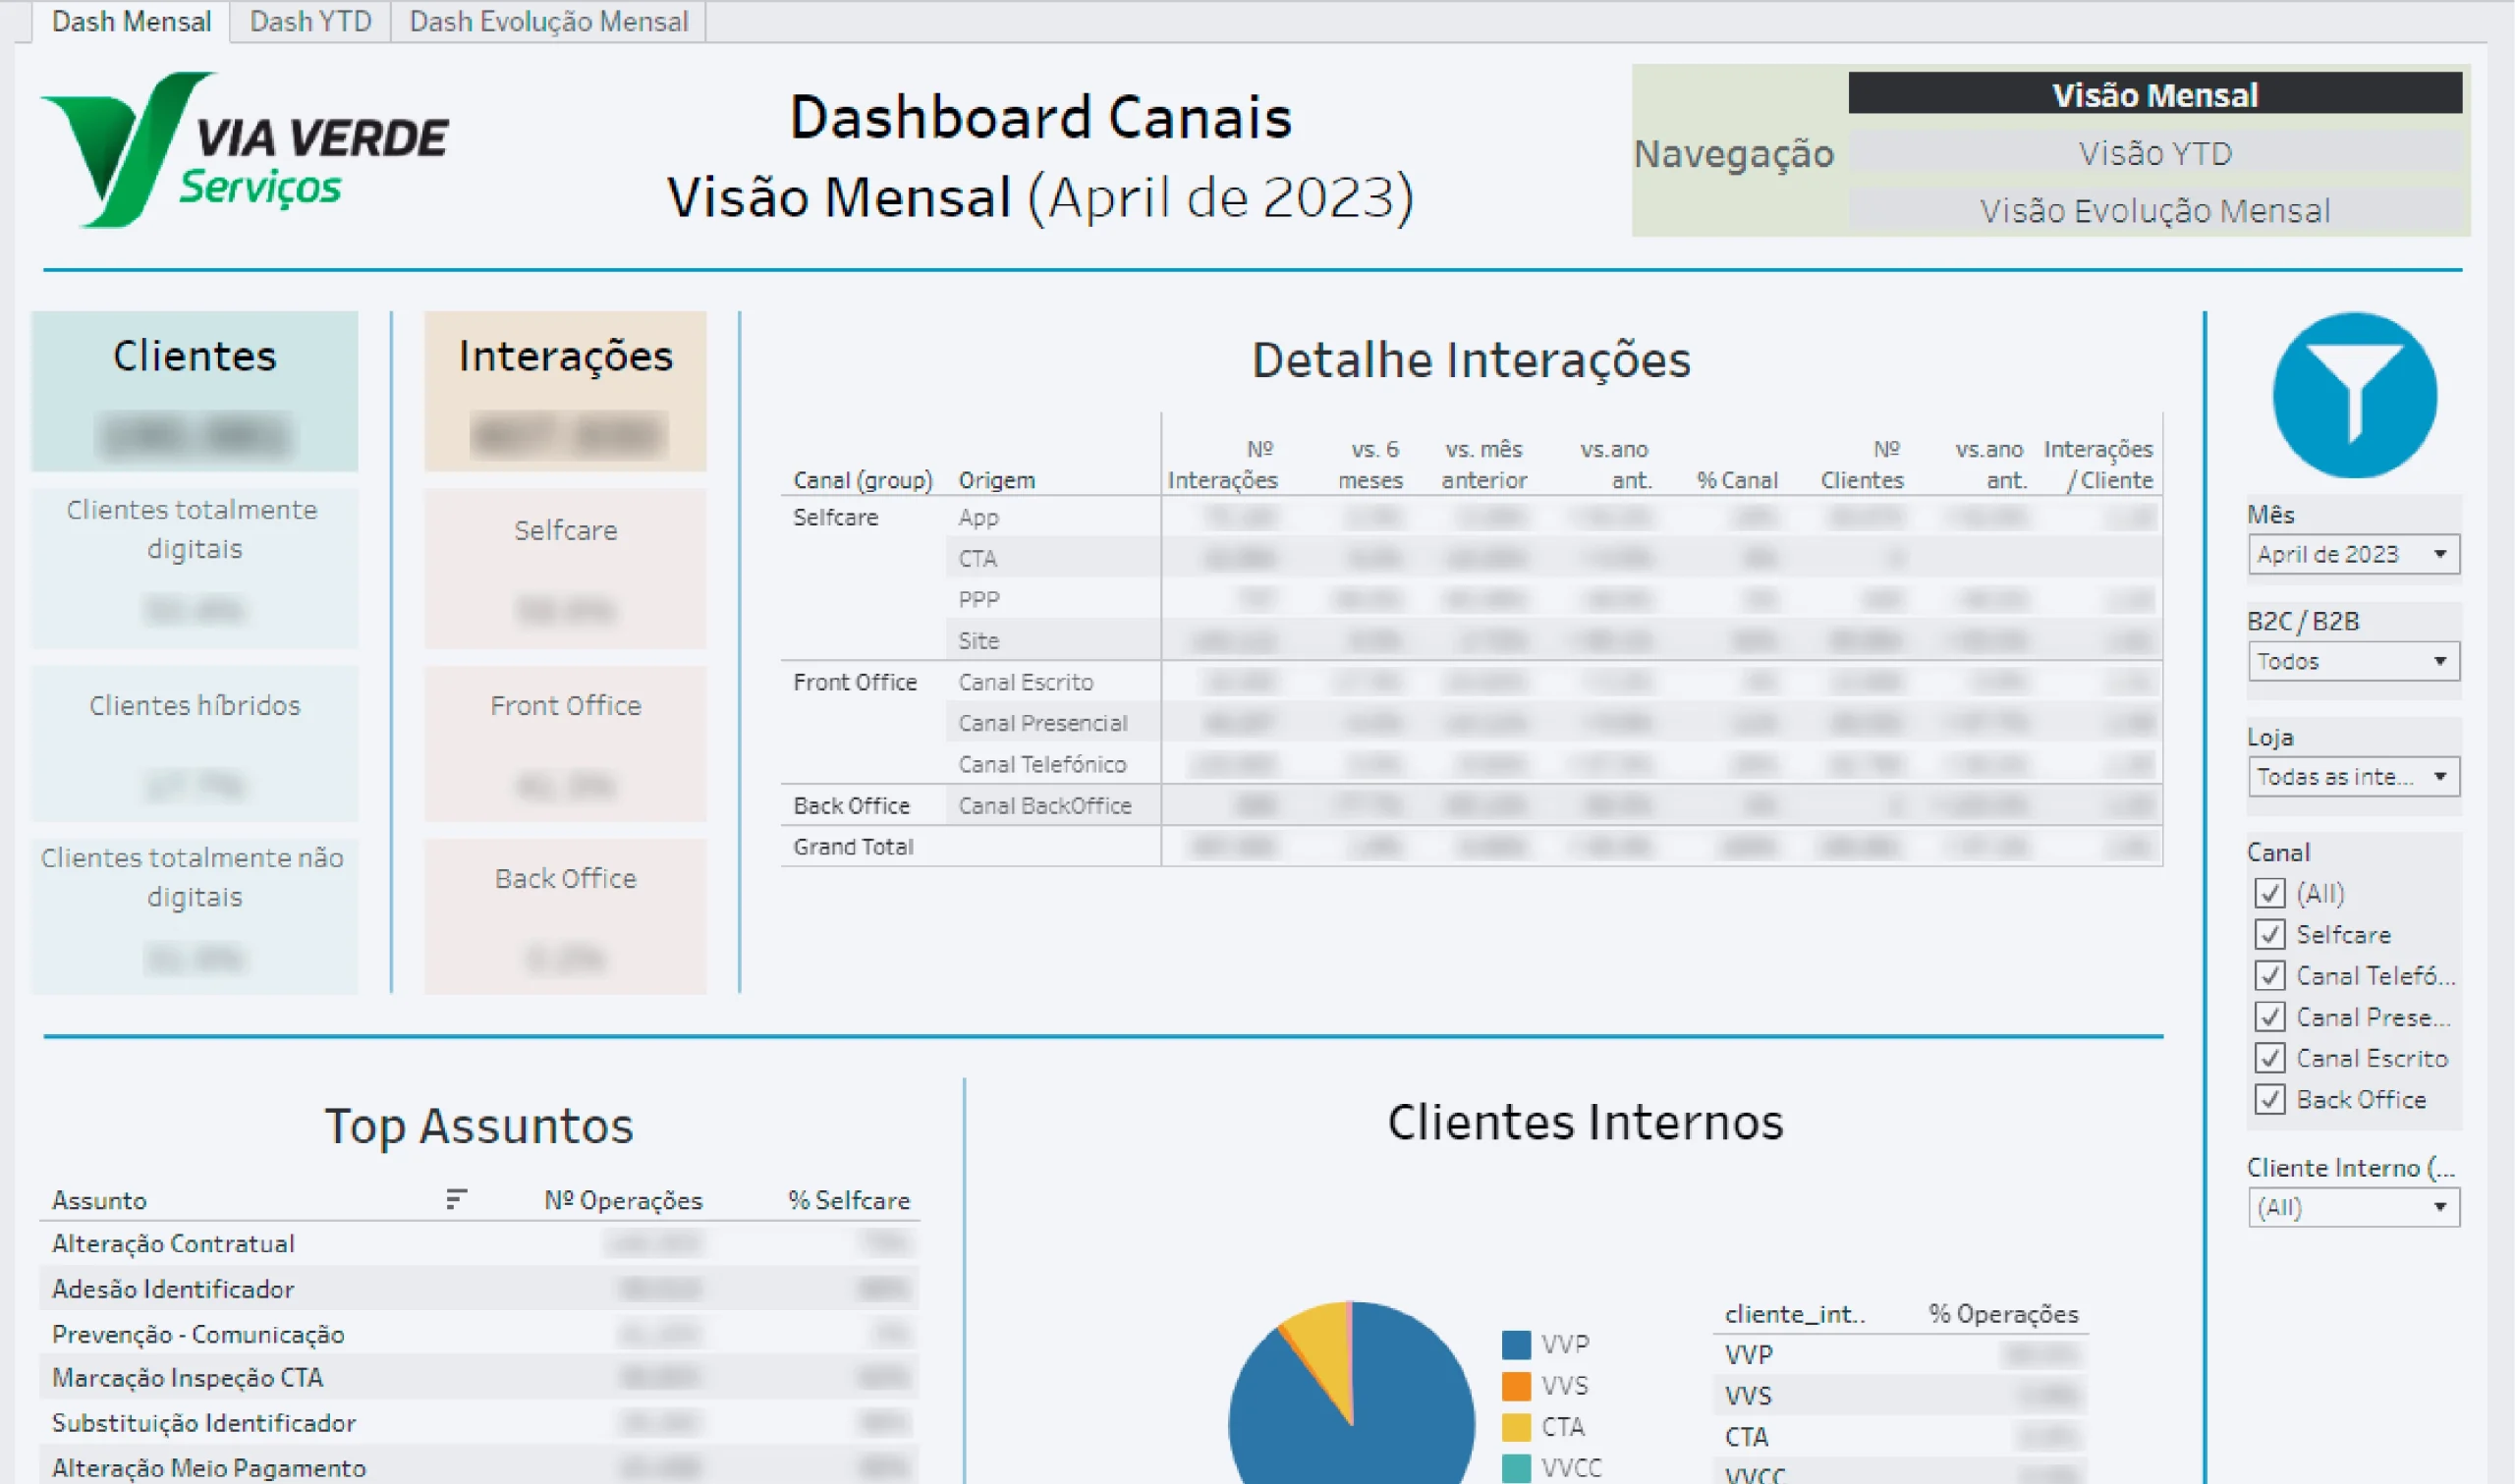Select the Clientes totalmente não digitais card
The width and height of the screenshot is (2515, 1484).
(194, 916)
